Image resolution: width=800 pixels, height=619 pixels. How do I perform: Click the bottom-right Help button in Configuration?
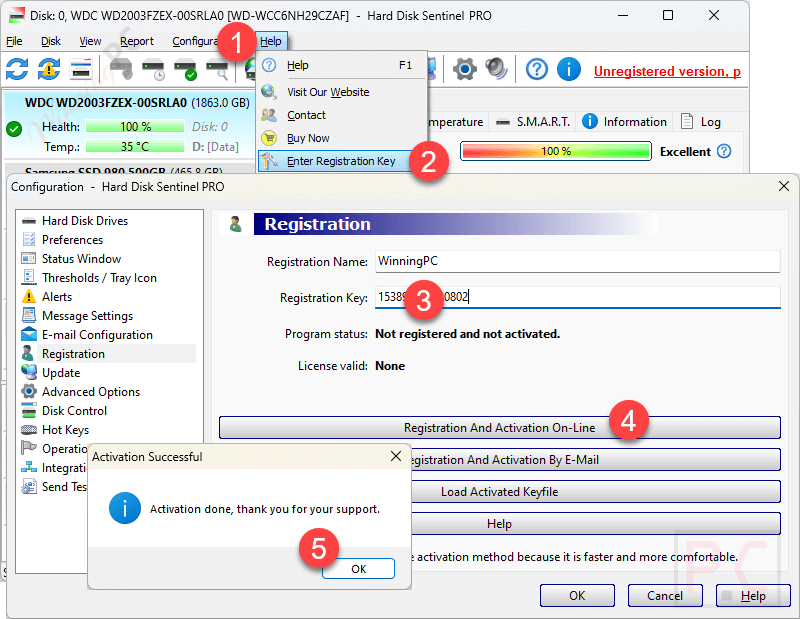pyautogui.click(x=753, y=596)
